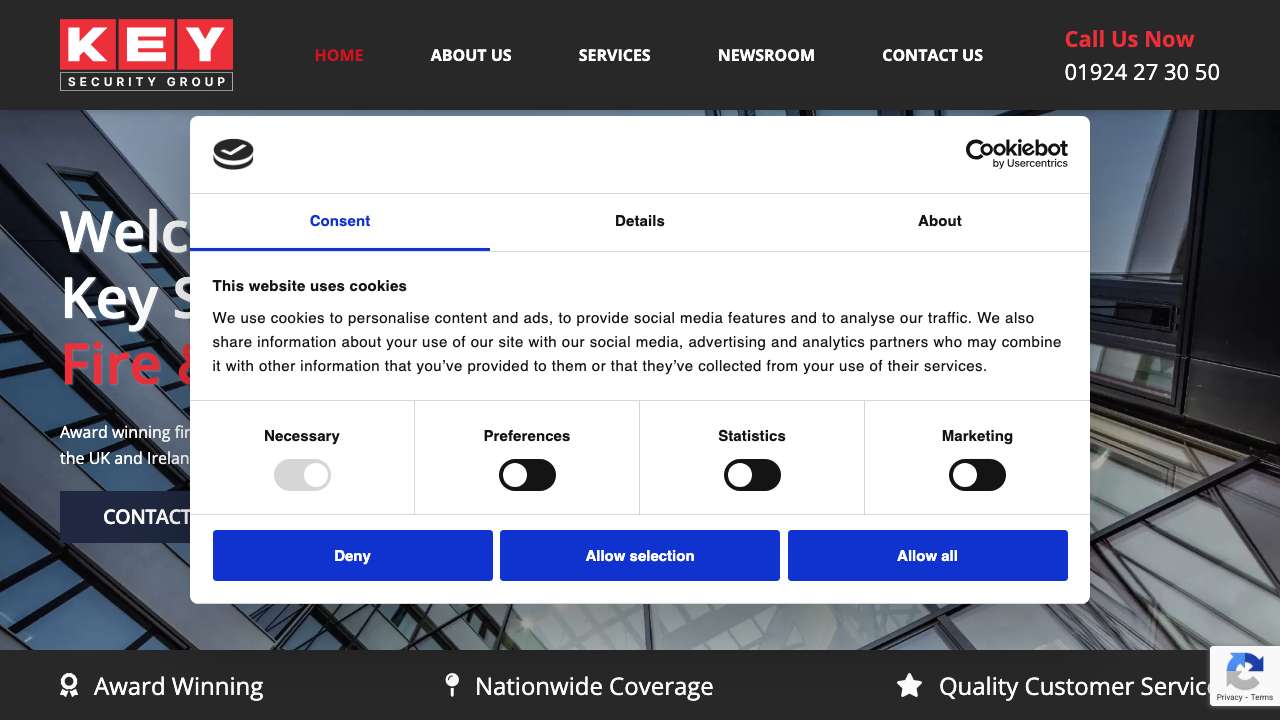Viewport: 1280px width, 720px height.
Task: Click the Key Security Group logo
Action: coord(146,55)
